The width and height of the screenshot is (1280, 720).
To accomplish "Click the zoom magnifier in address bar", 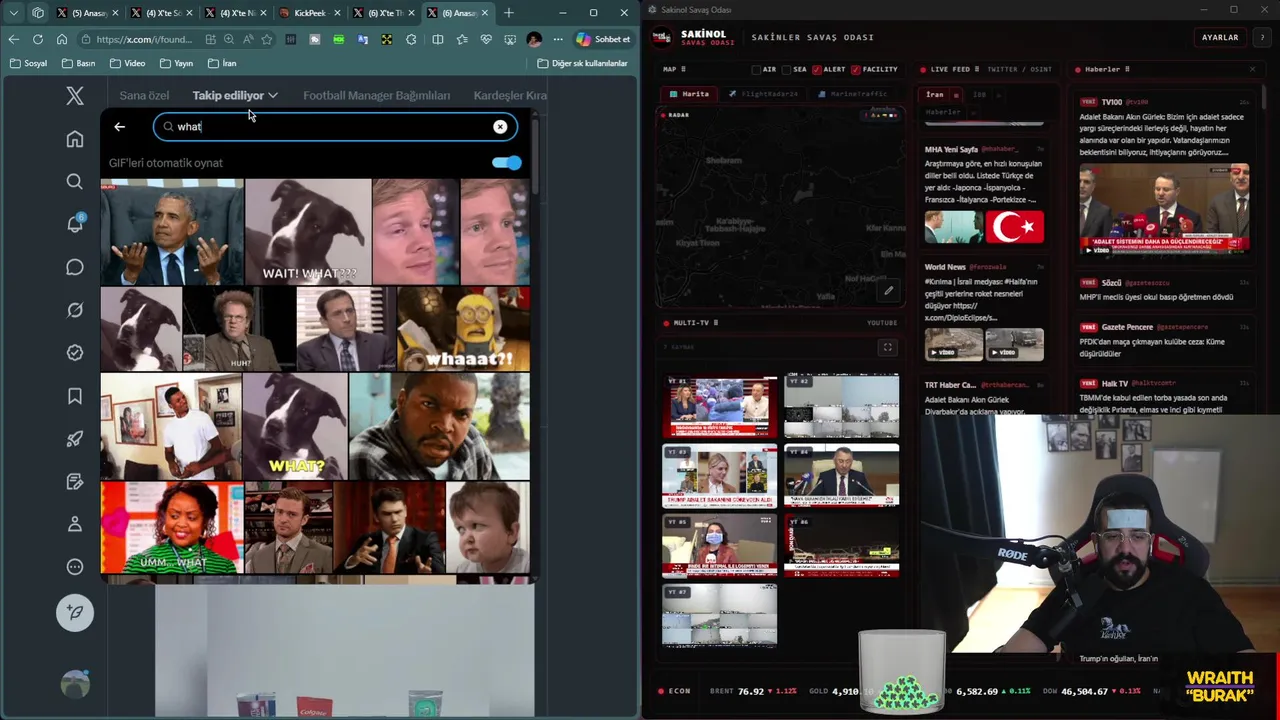I will point(229,39).
